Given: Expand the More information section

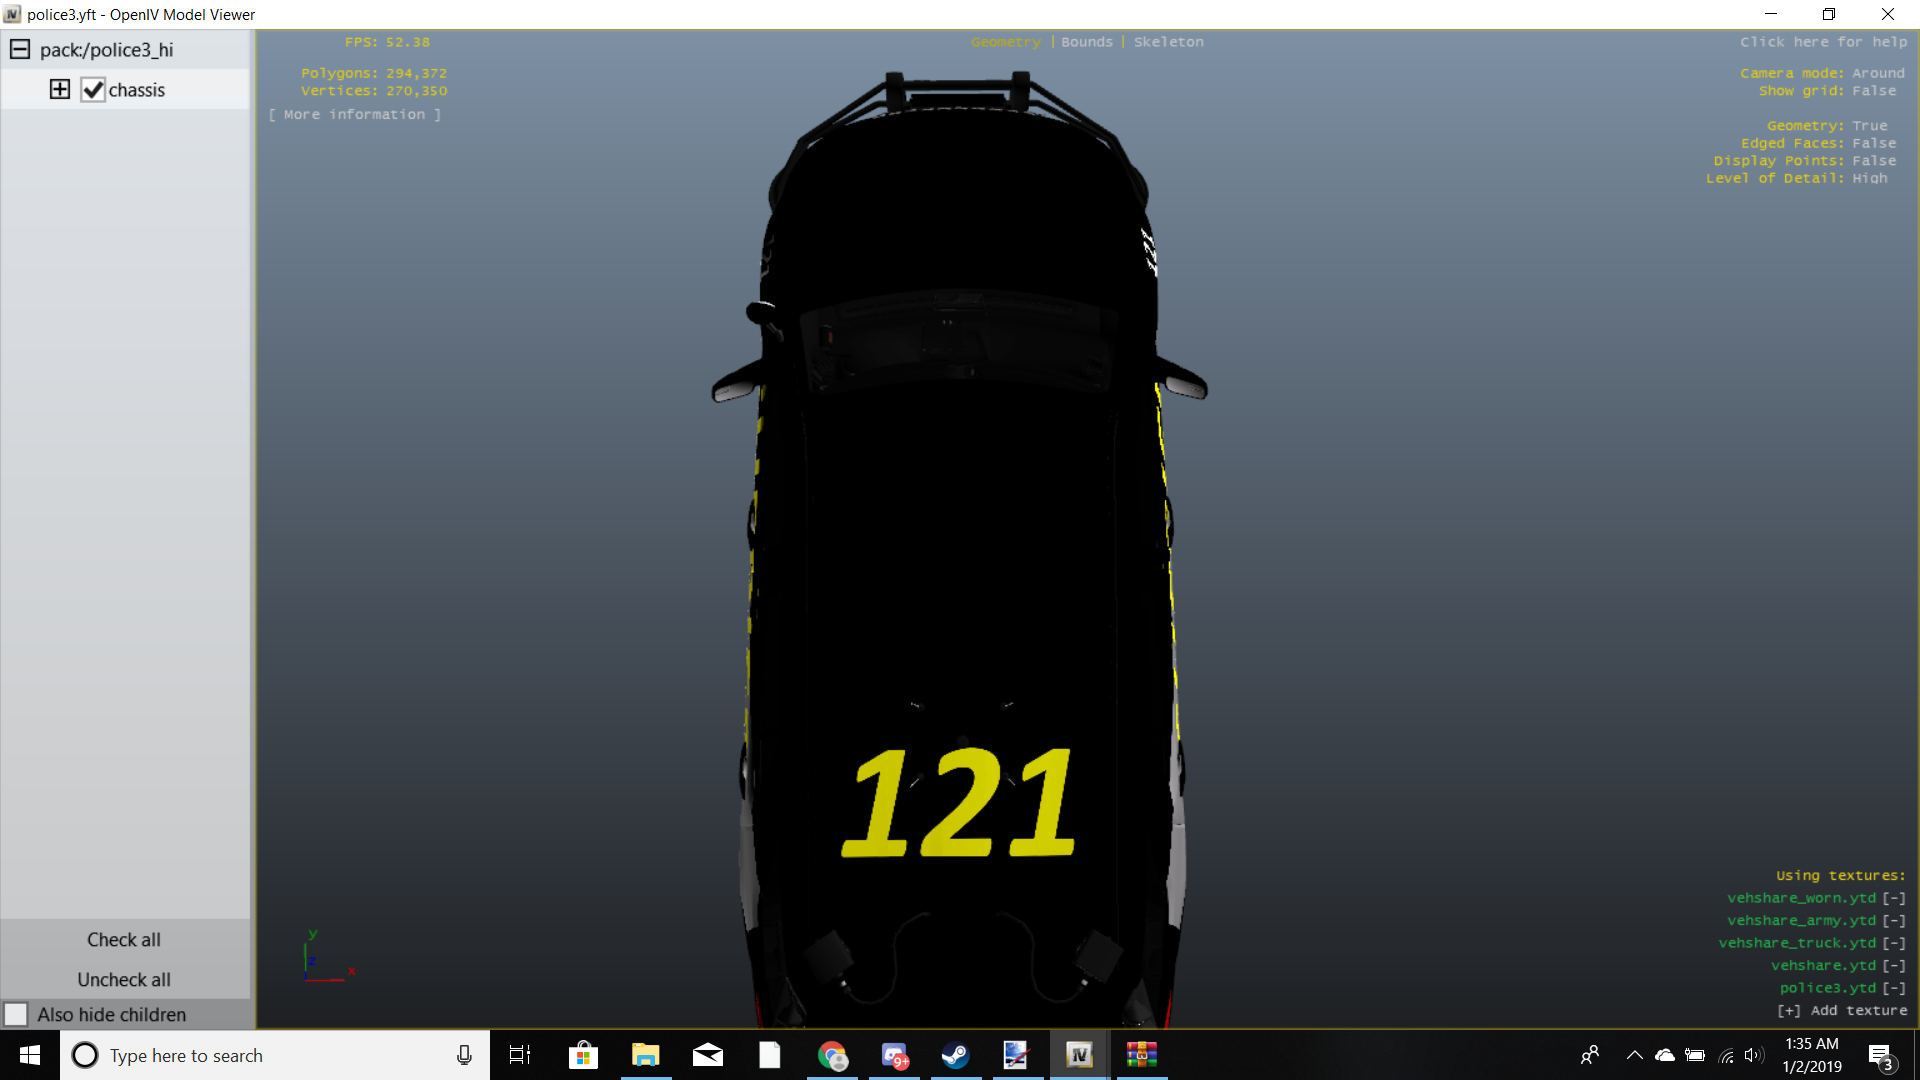Looking at the screenshot, I should pos(354,115).
